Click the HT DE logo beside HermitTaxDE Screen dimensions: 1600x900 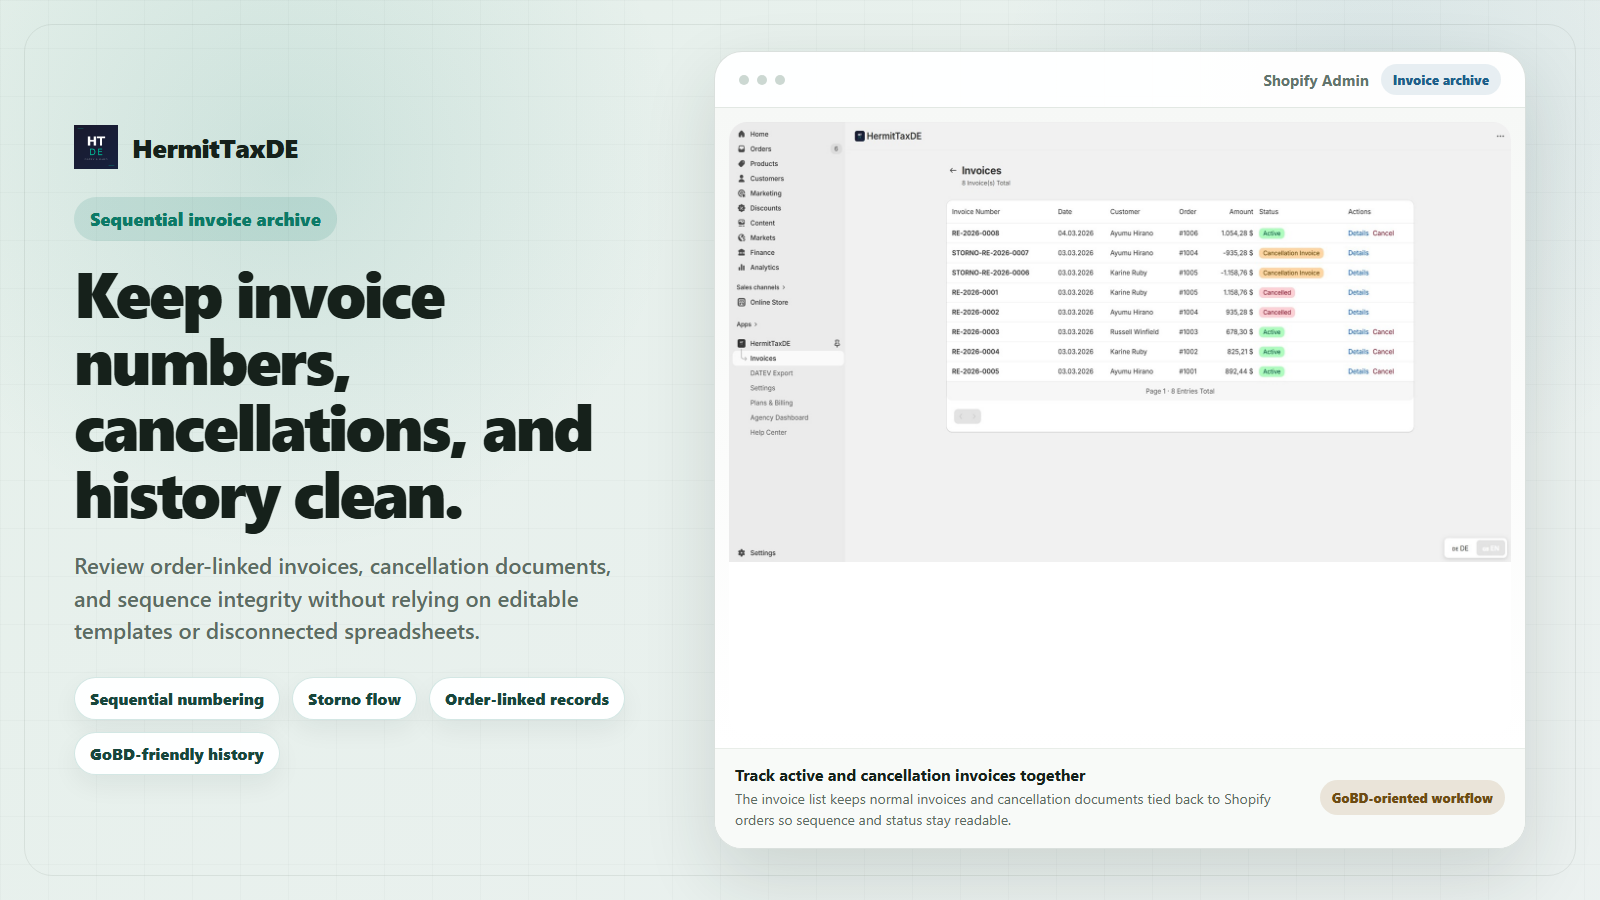[x=96, y=147]
